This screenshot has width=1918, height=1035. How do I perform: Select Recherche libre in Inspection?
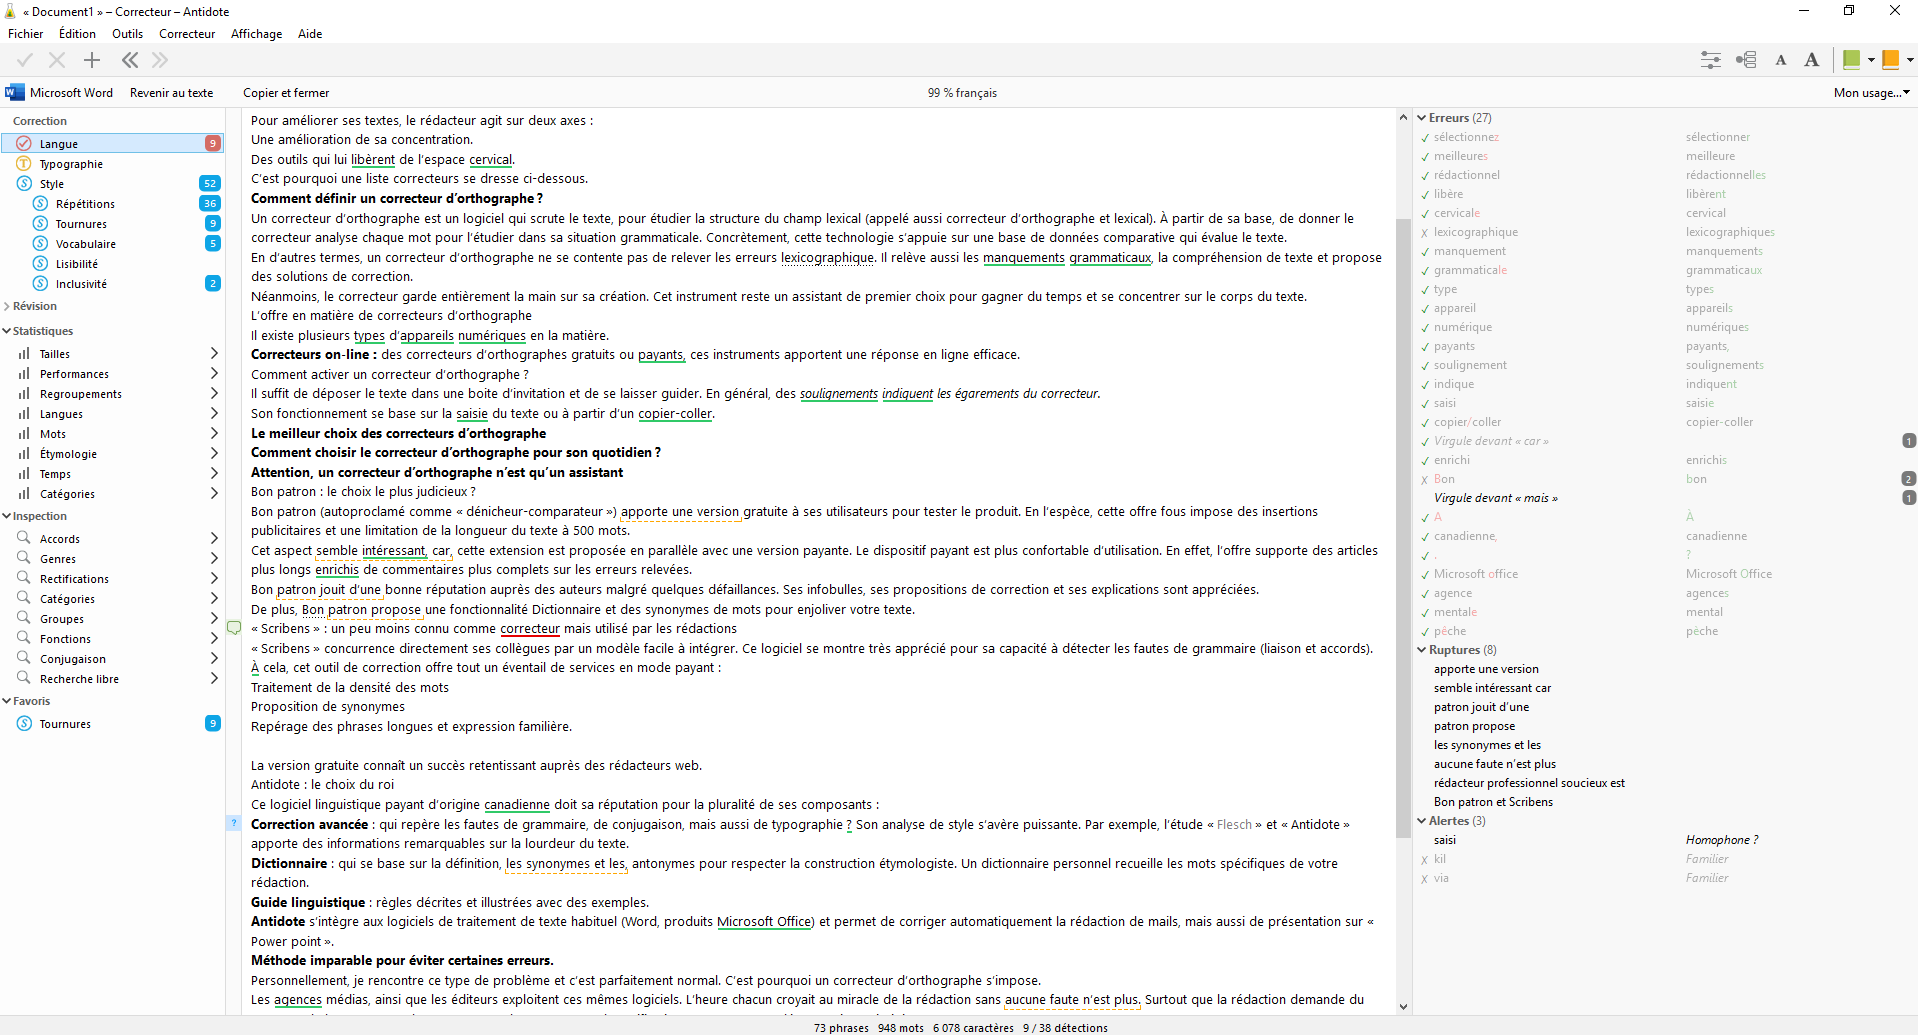click(113, 678)
